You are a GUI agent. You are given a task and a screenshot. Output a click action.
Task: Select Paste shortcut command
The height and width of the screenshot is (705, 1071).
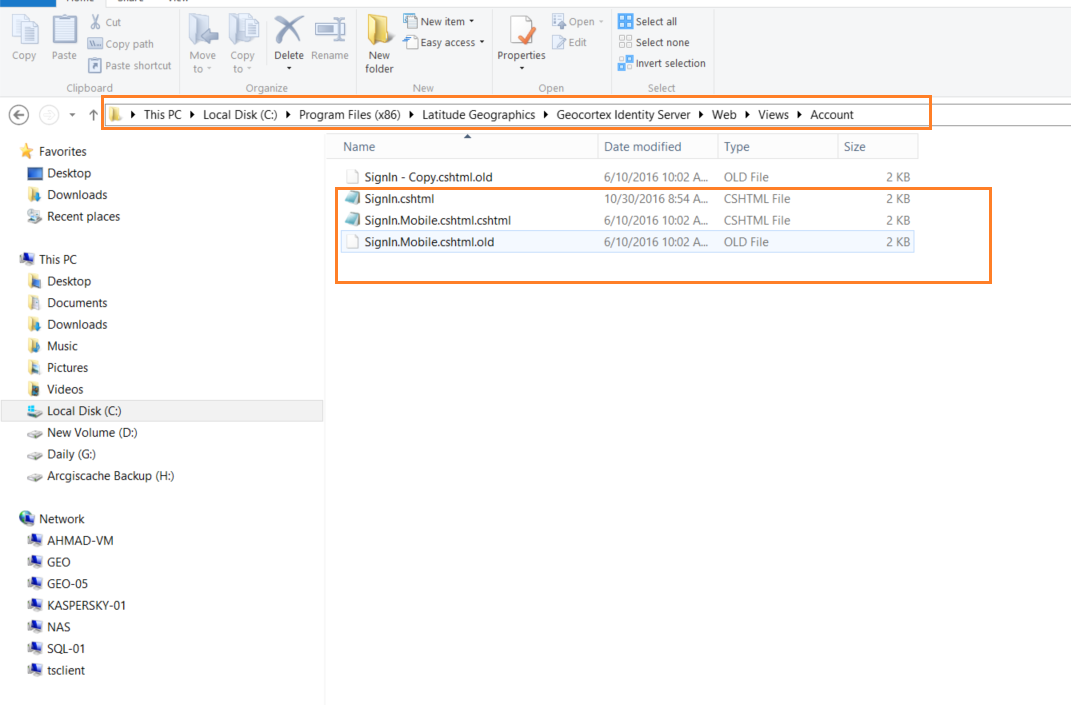[130, 66]
